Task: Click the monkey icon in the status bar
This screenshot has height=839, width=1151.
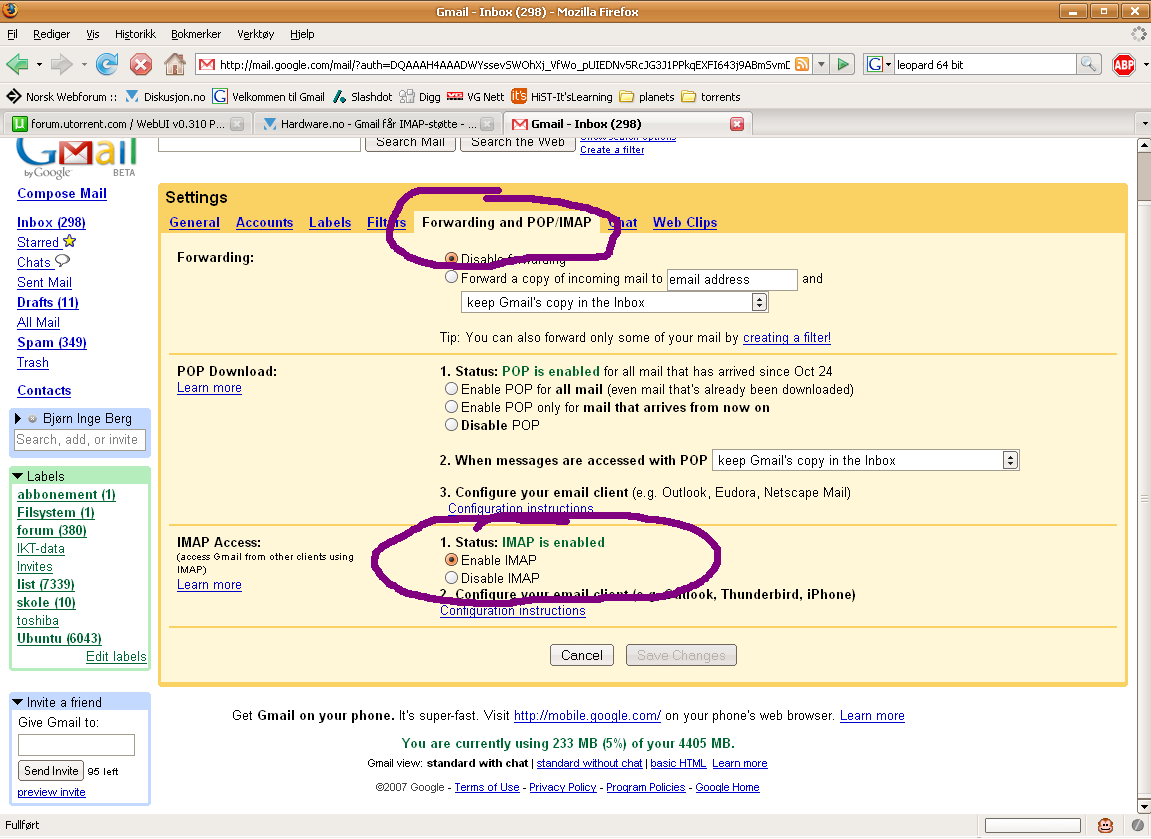Action: 1105,825
